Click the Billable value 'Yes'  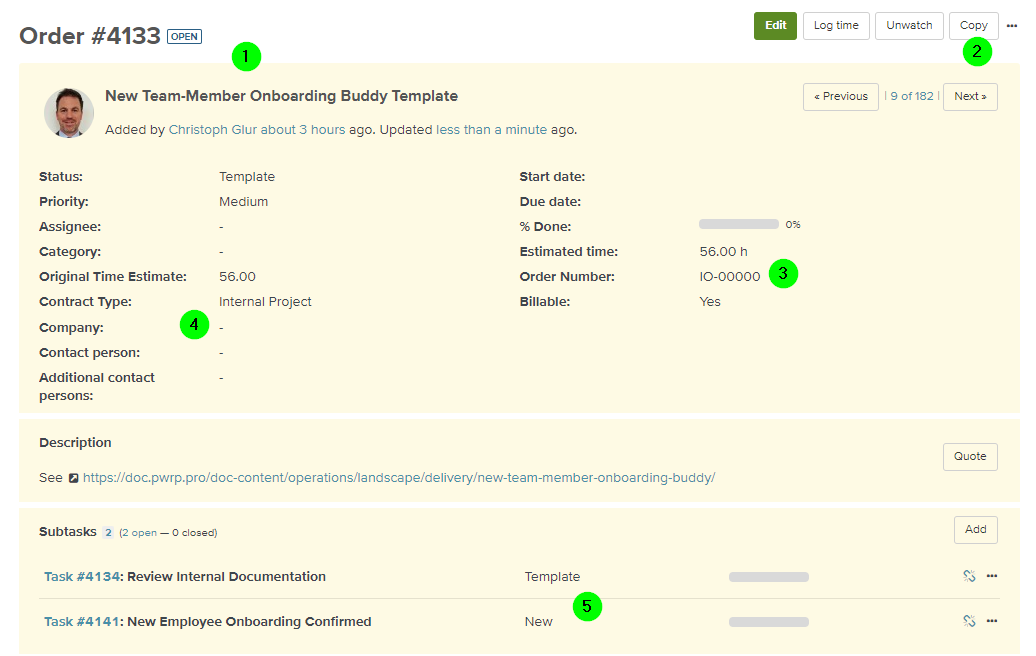tap(710, 302)
